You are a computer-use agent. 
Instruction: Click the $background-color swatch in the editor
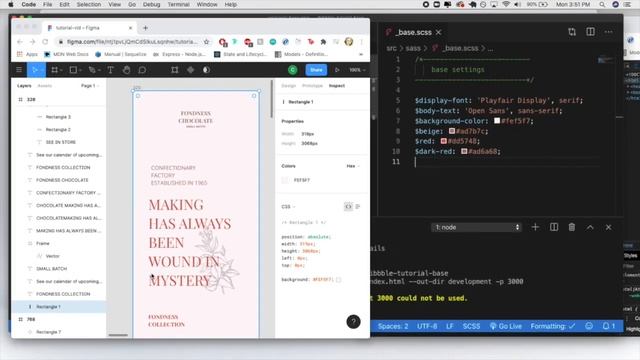click(497, 121)
